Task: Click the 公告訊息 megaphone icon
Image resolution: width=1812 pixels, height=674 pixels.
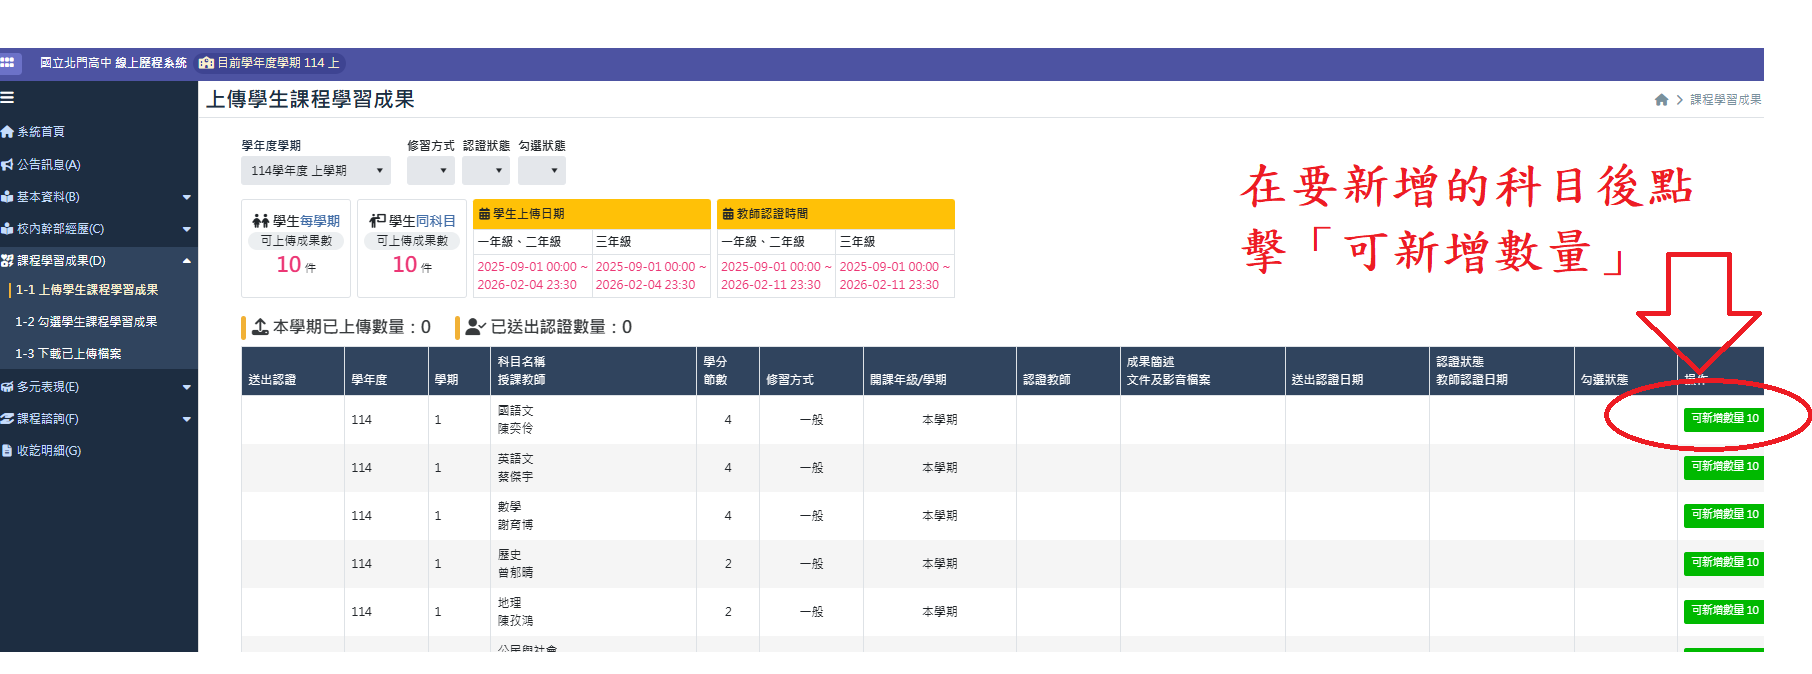Action: (x=7, y=165)
